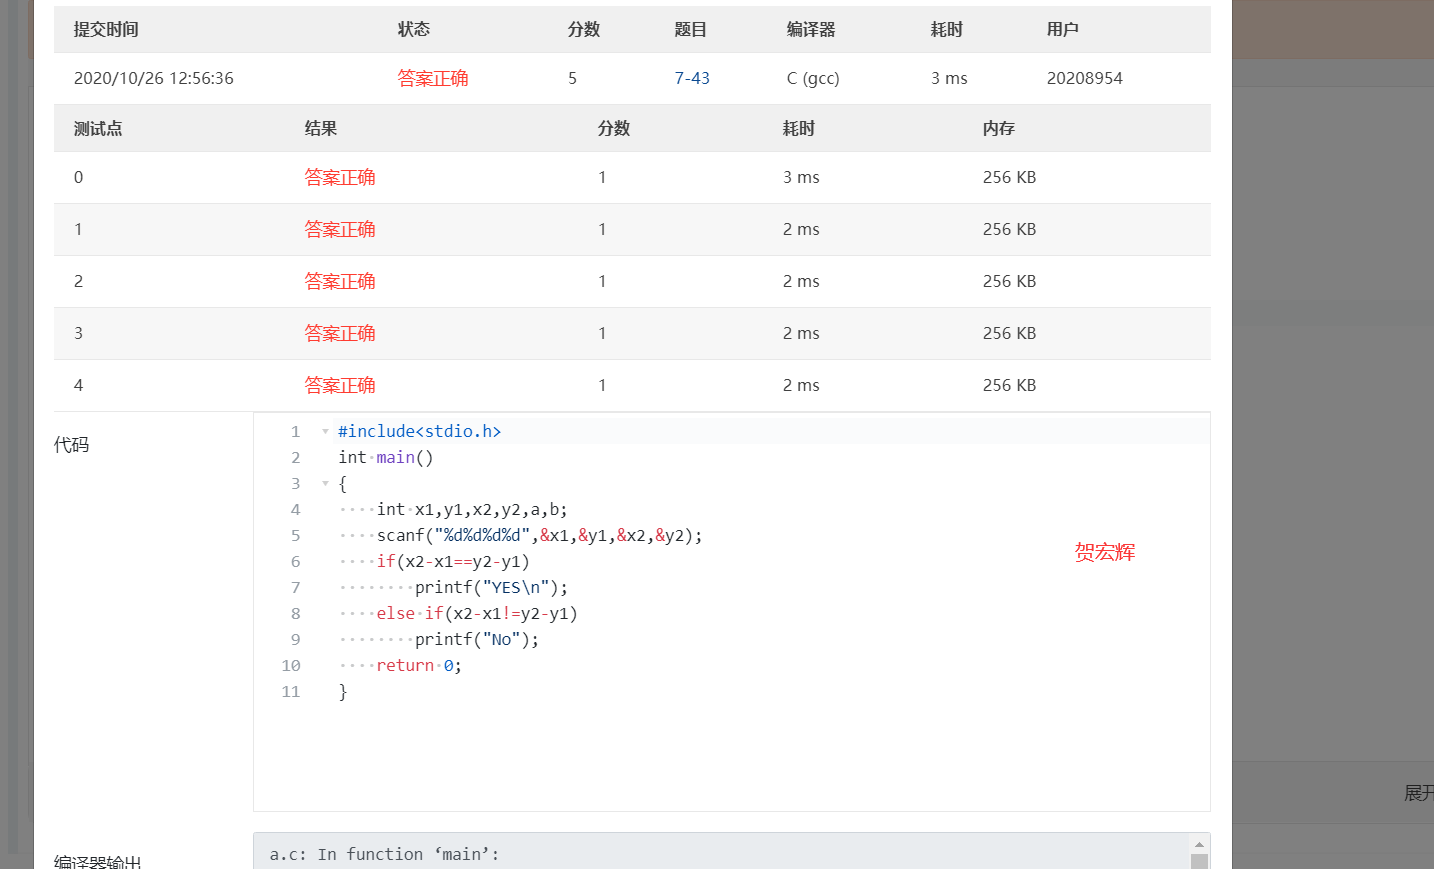Click the red 贺宏辉 watermark text
The image size is (1434, 869).
click(1105, 552)
